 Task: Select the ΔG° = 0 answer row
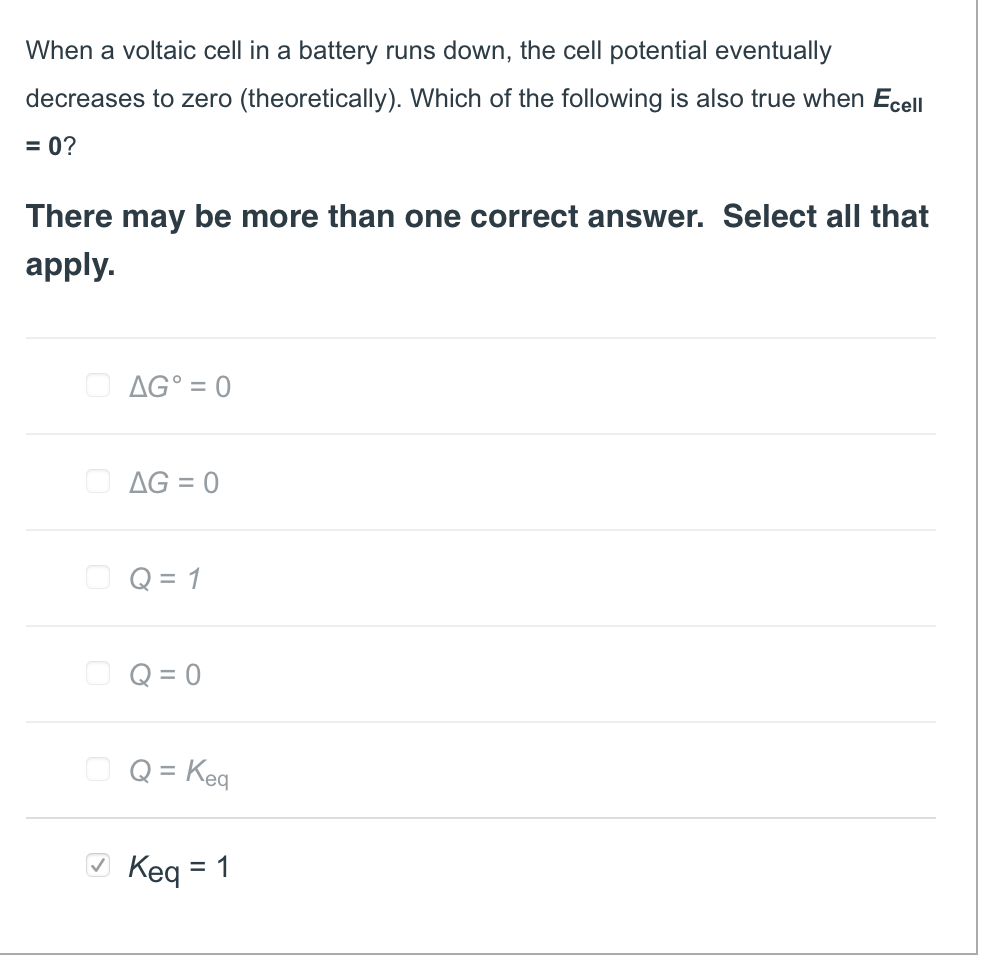coord(480,385)
